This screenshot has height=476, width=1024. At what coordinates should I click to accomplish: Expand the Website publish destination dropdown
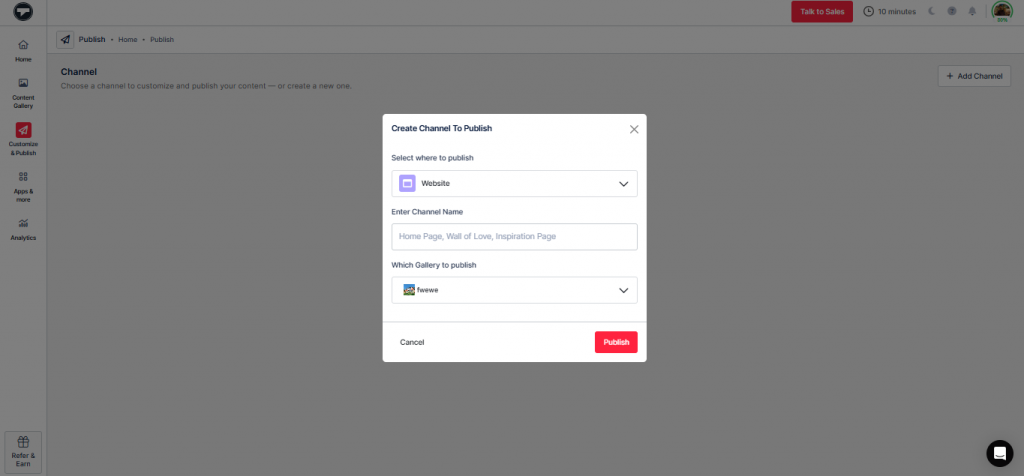pyautogui.click(x=514, y=184)
